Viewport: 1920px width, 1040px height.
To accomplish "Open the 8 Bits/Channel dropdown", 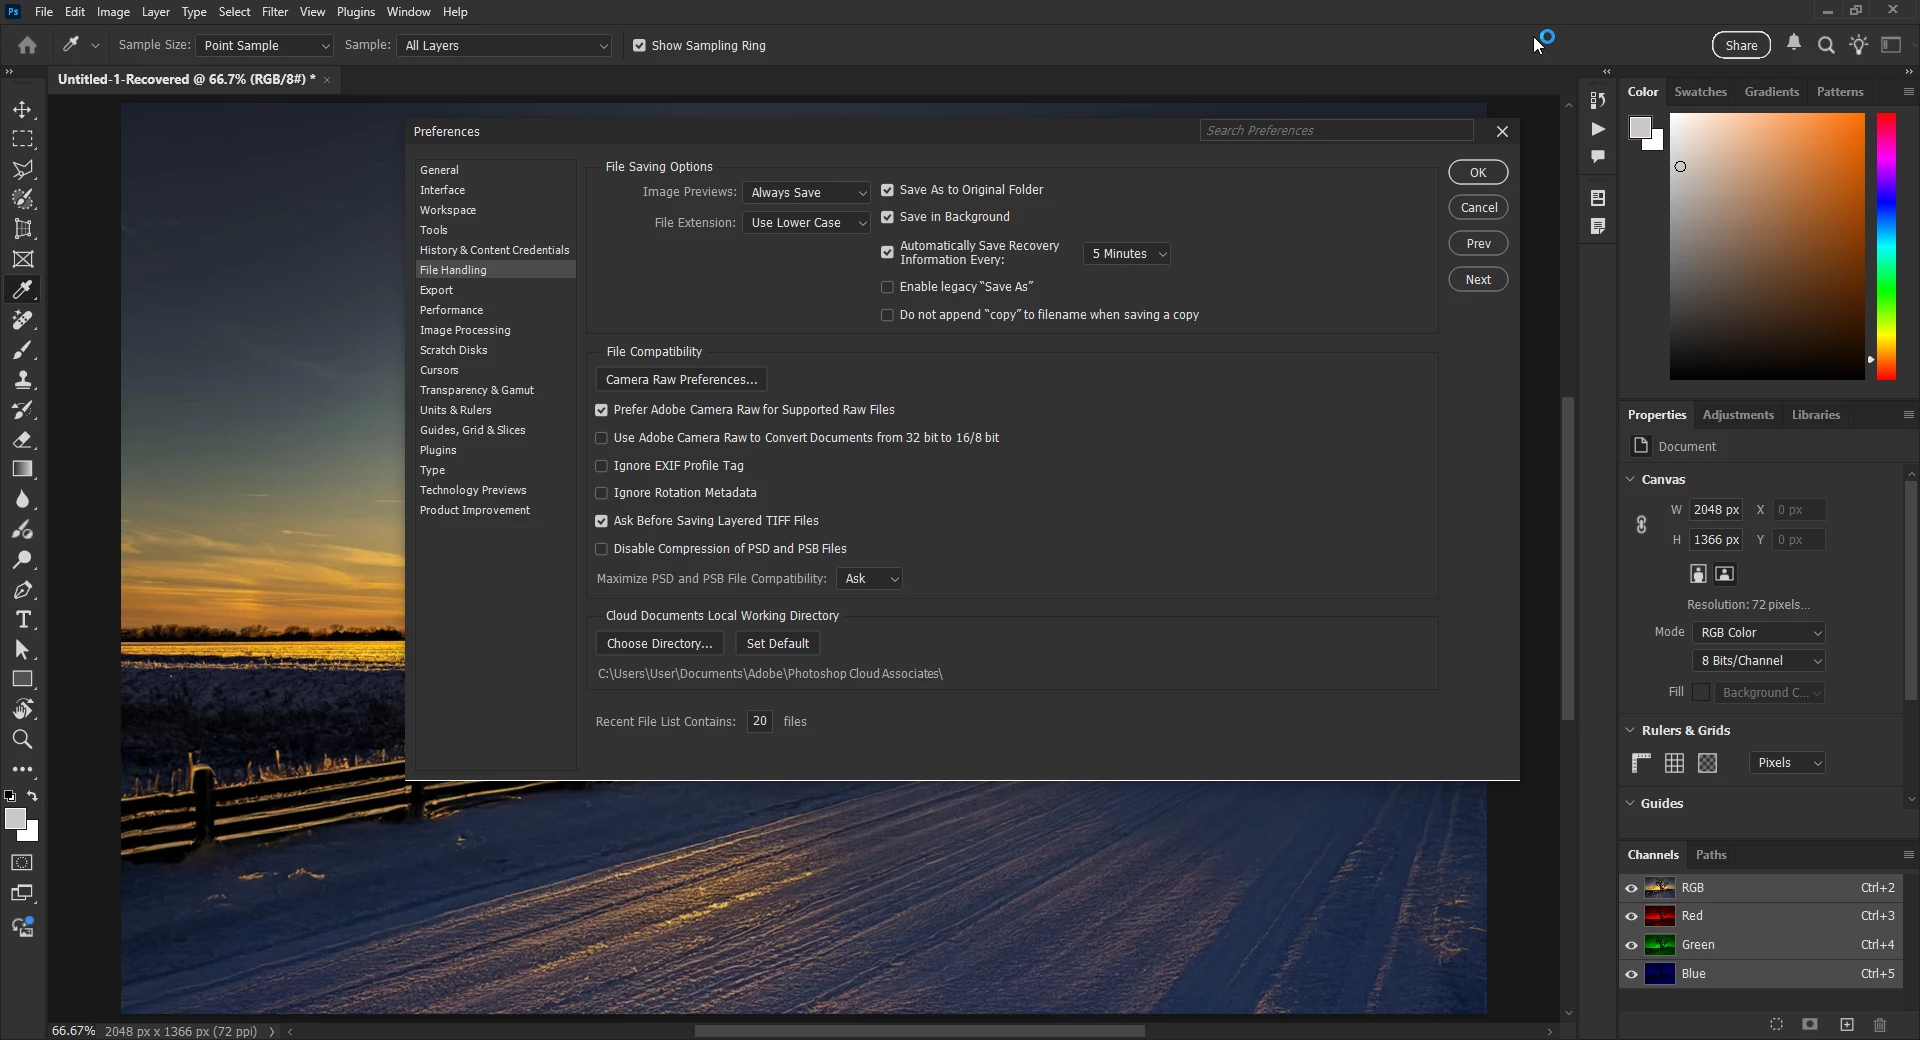I will tap(1759, 661).
